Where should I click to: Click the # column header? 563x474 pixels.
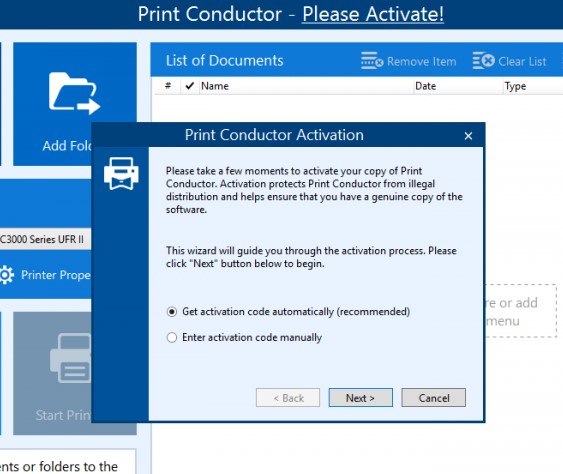168,86
